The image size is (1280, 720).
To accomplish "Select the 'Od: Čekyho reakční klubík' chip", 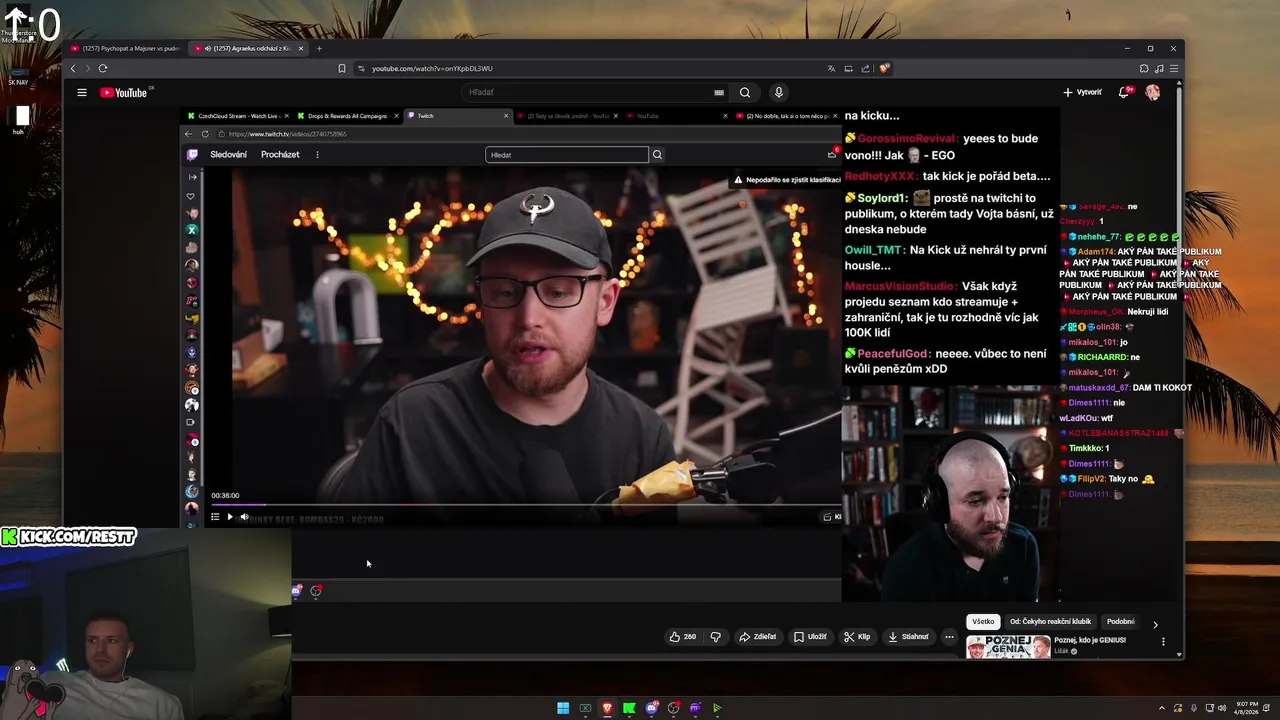I will coord(1050,621).
